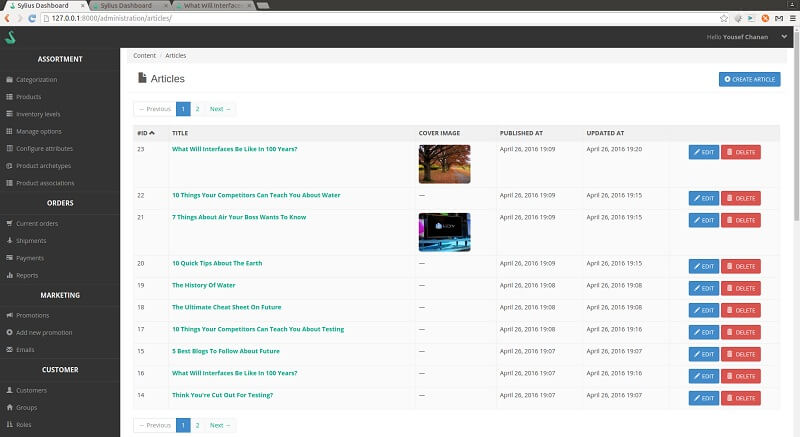Edit 5 Best Blogs To Follow article
Screen dimensions: 800x437
704,354
